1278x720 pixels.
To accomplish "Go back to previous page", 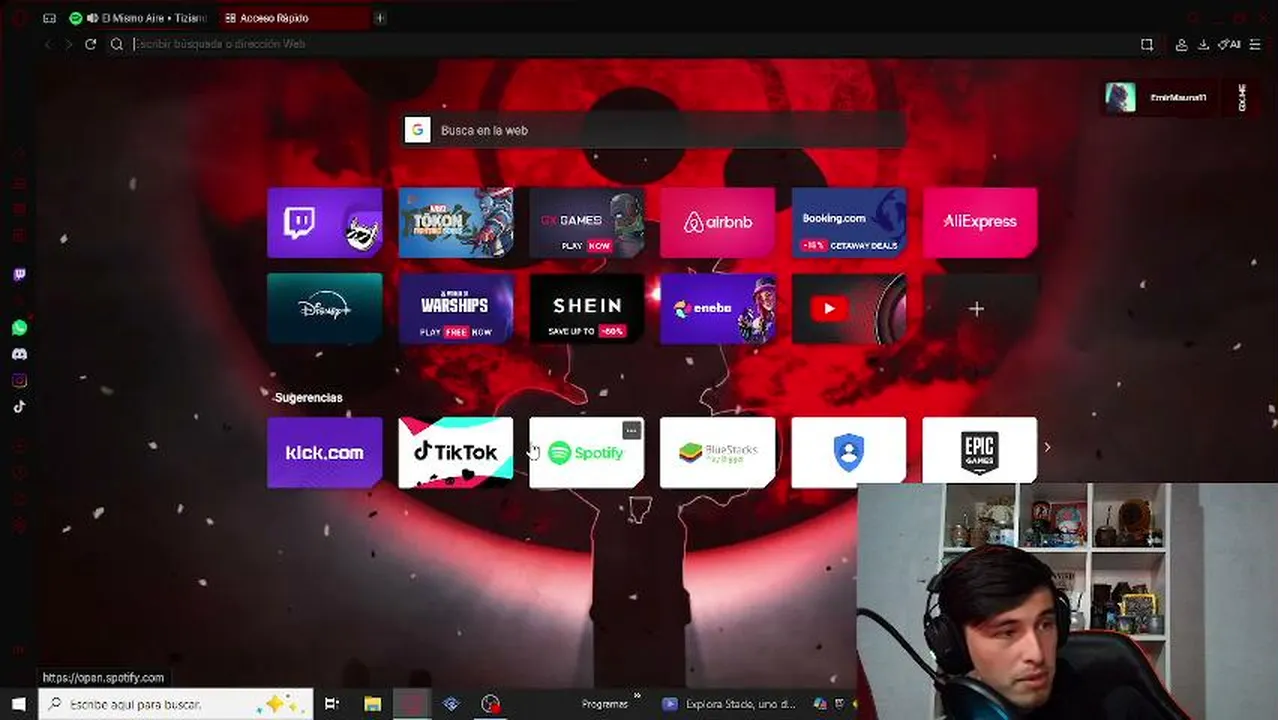I will 48,44.
